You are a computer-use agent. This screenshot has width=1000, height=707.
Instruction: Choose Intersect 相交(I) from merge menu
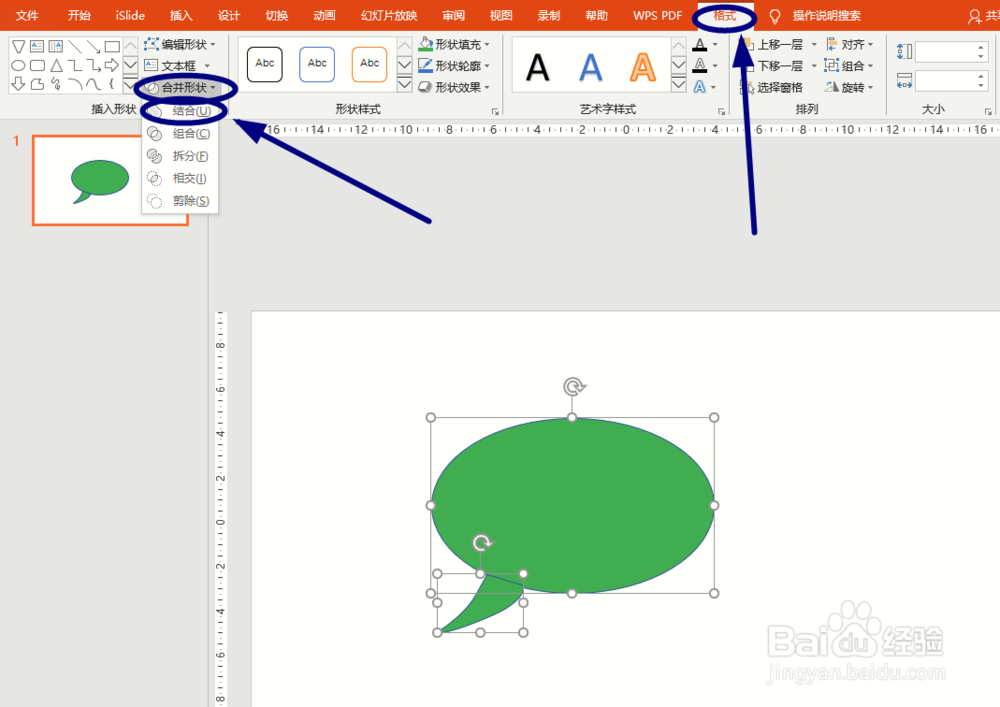point(180,179)
